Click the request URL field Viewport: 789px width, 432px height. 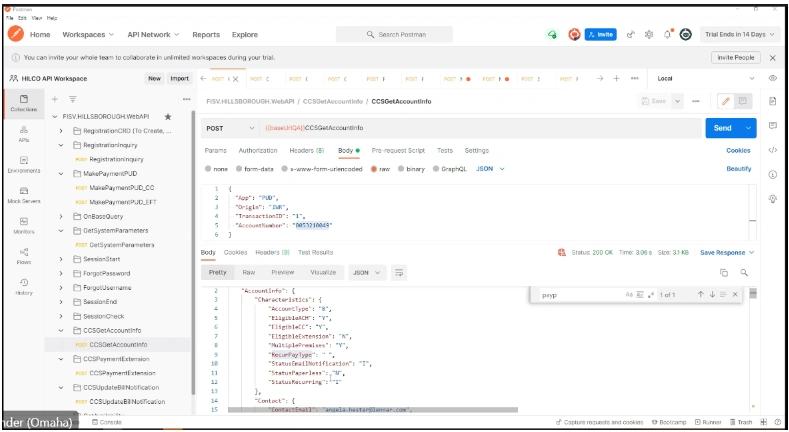click(481, 128)
